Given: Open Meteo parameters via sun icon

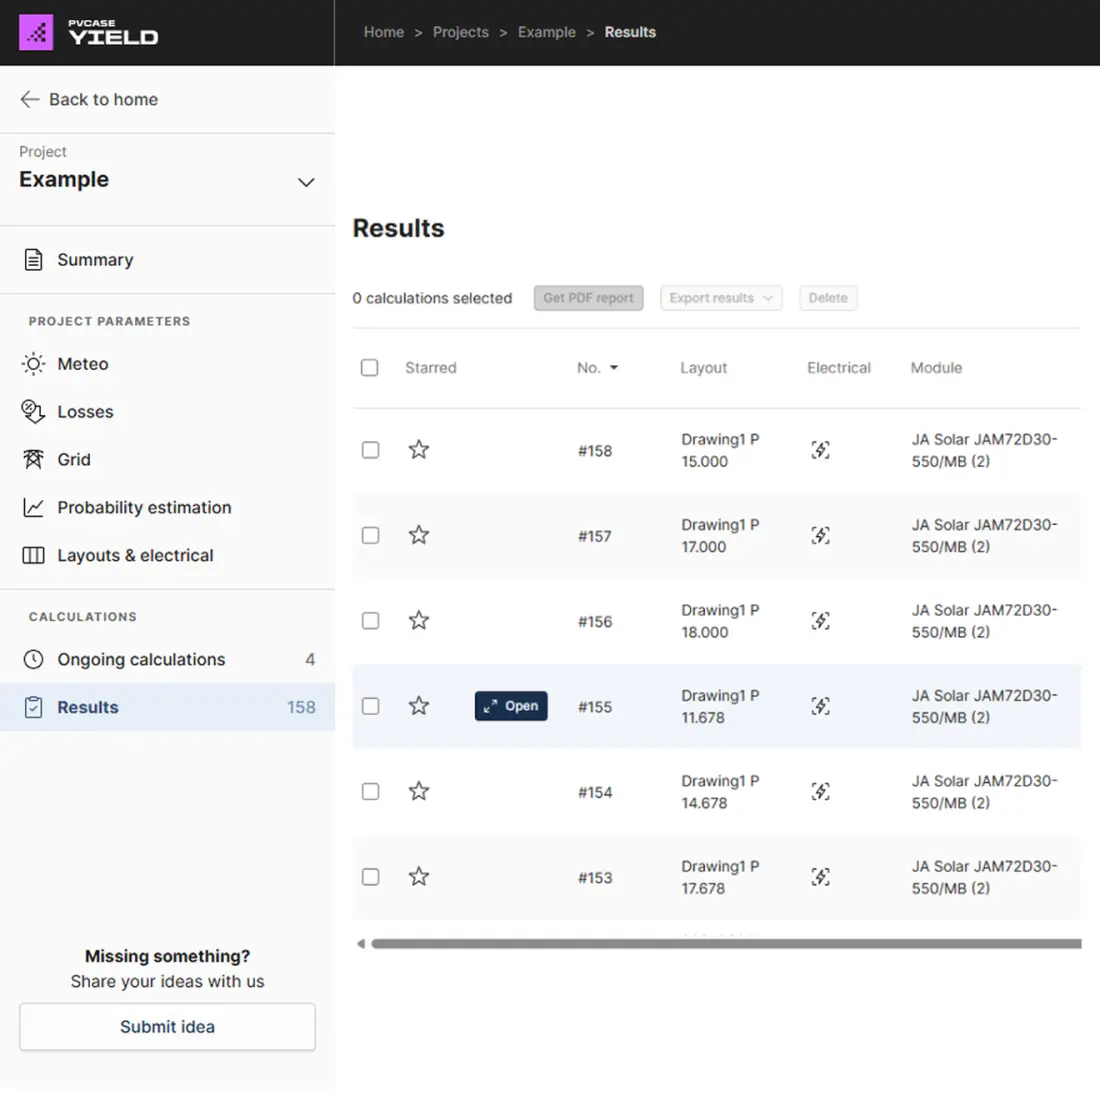Looking at the screenshot, I should [x=33, y=364].
